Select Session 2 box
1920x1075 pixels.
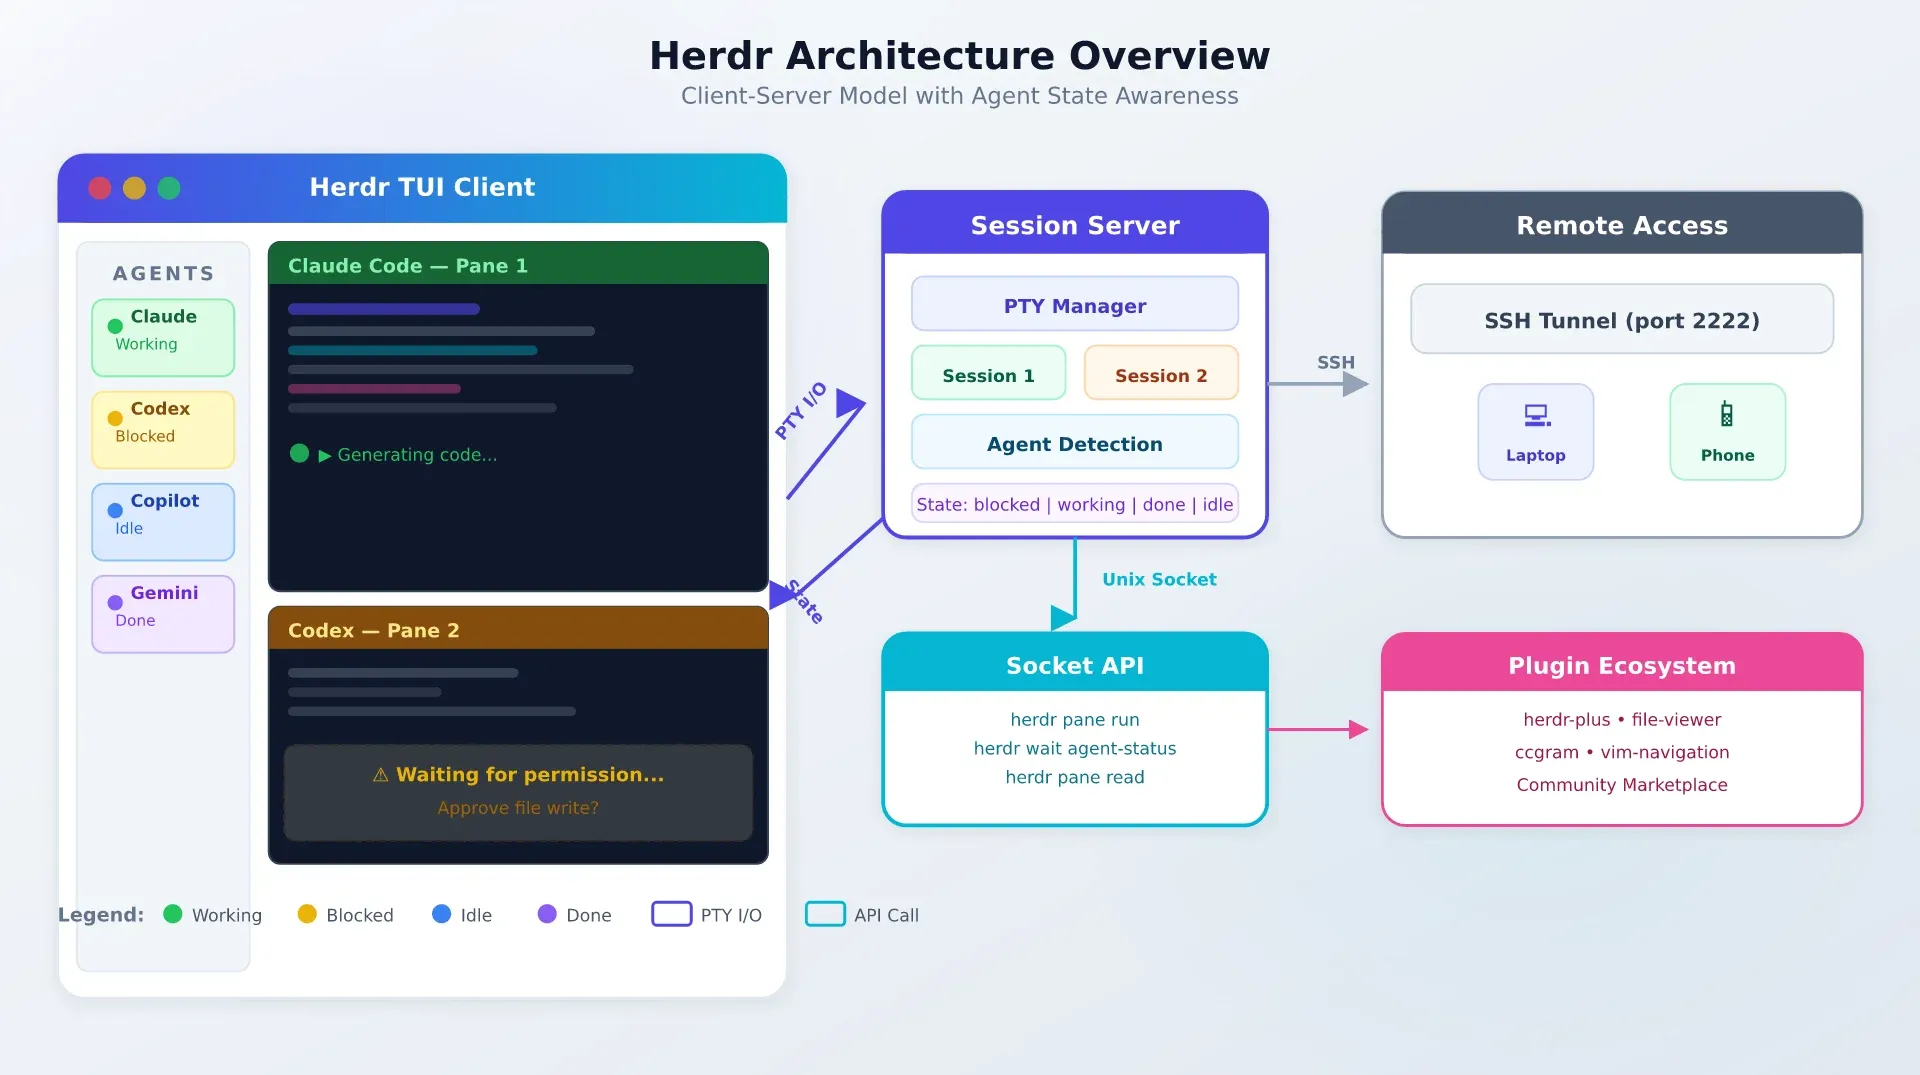[x=1161, y=374]
